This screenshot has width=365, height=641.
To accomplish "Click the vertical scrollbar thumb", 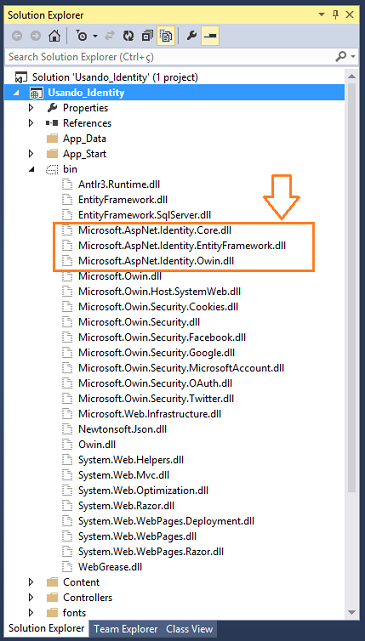I will pos(351,286).
